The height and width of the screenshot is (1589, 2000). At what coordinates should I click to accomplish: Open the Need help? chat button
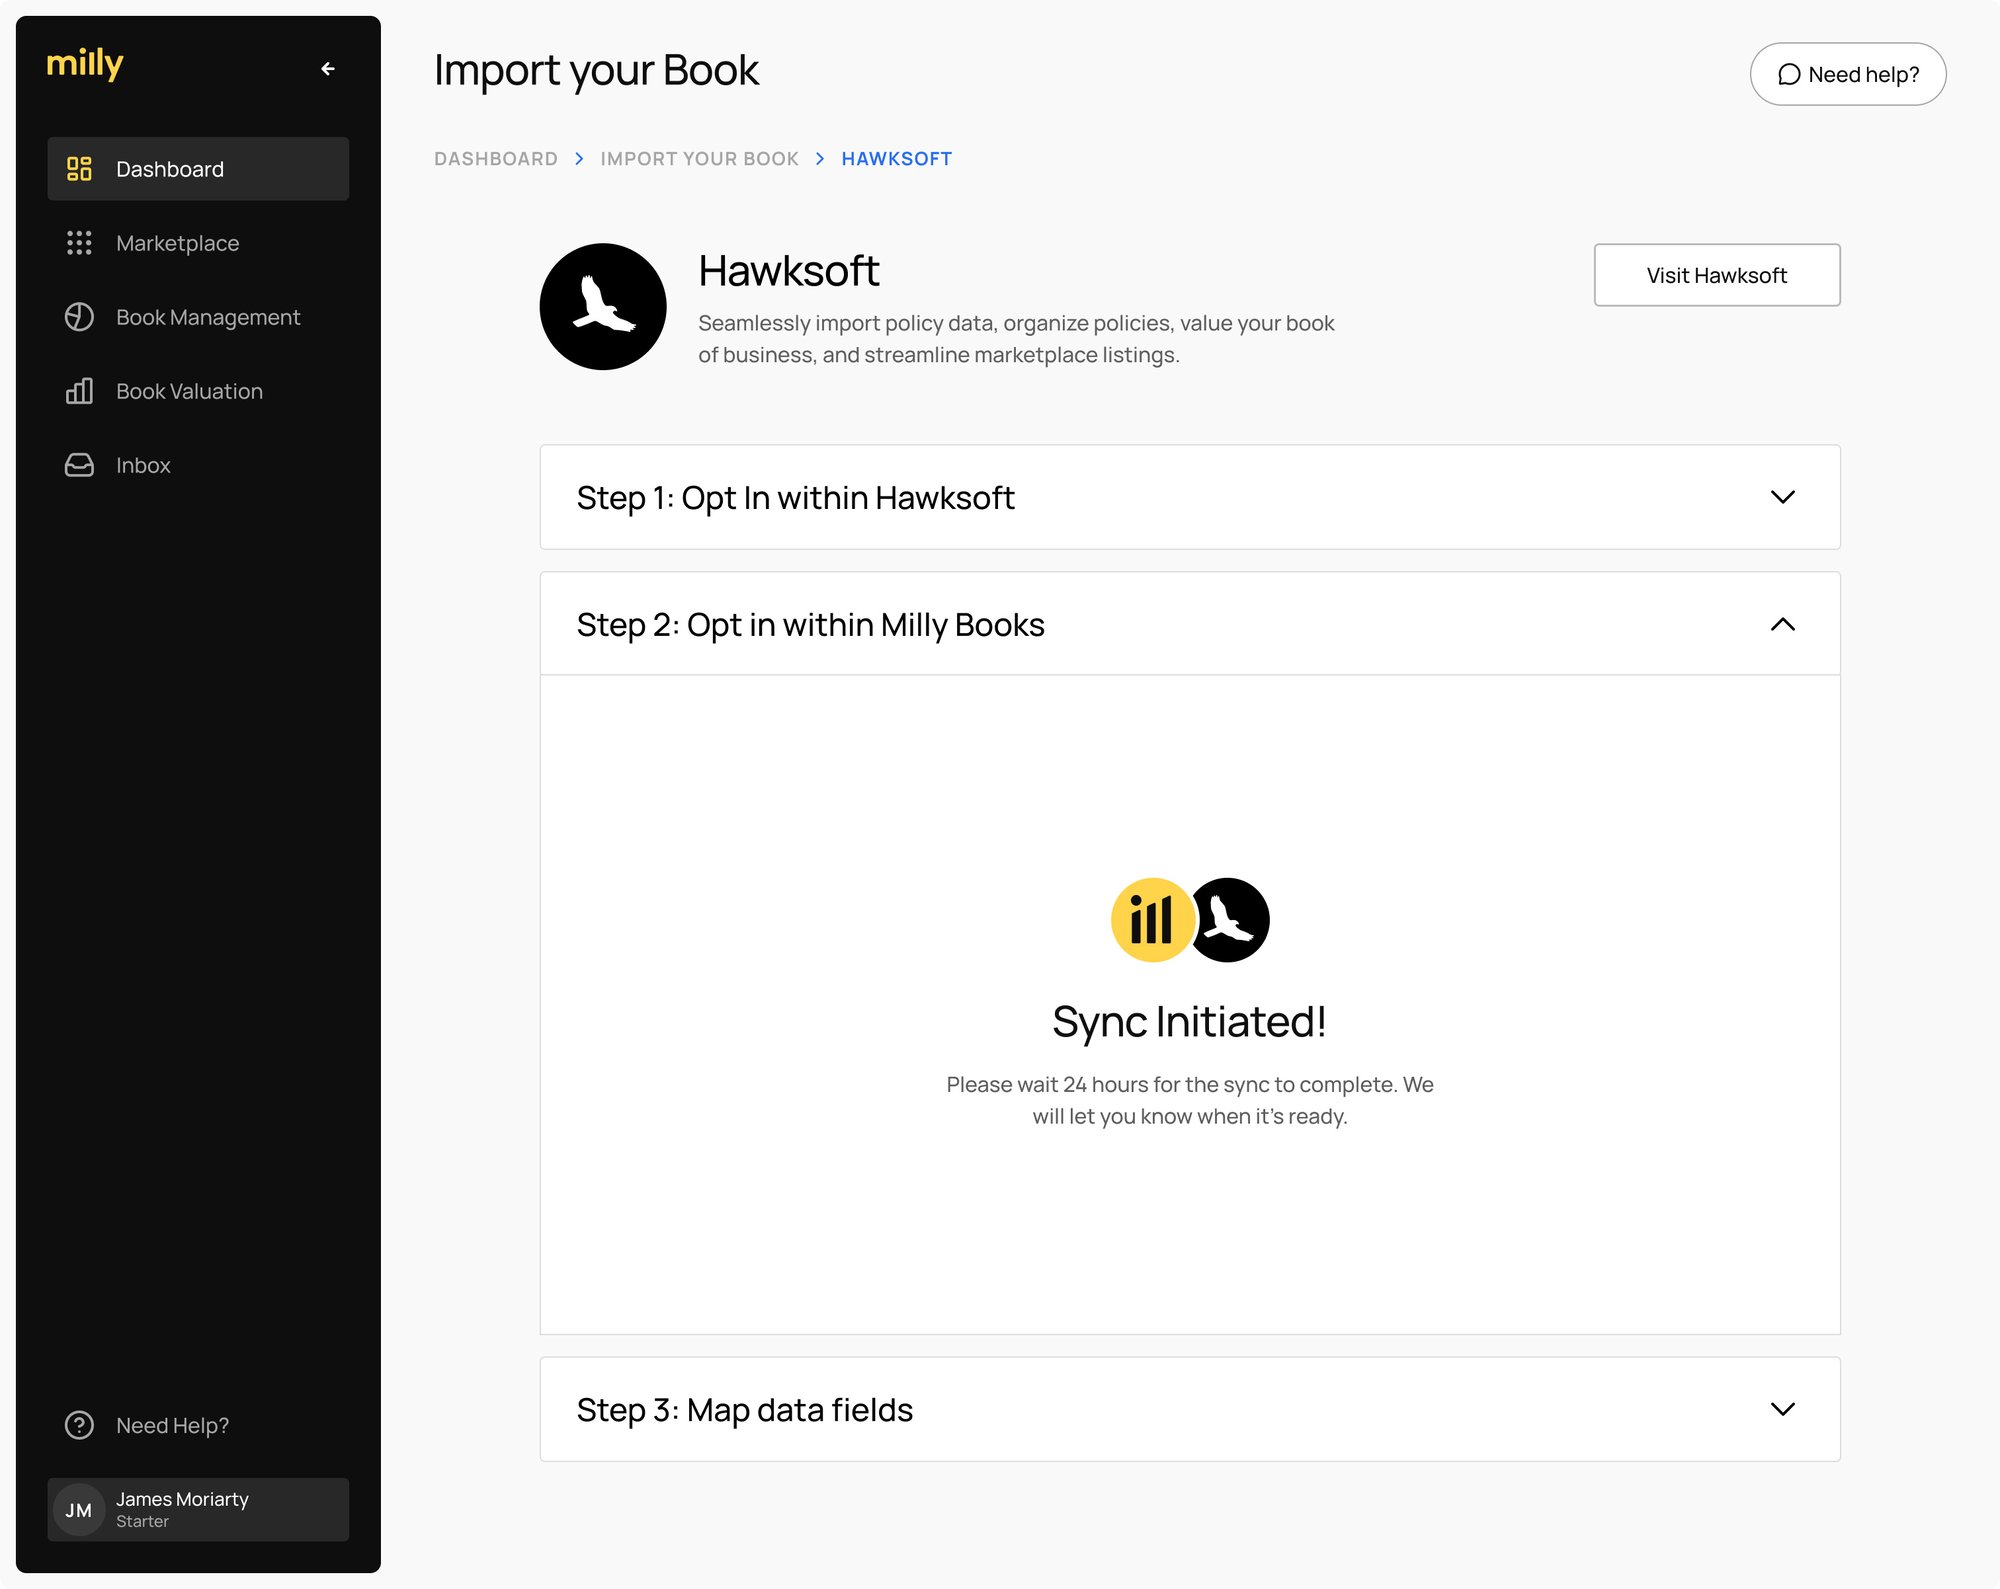pos(1847,73)
